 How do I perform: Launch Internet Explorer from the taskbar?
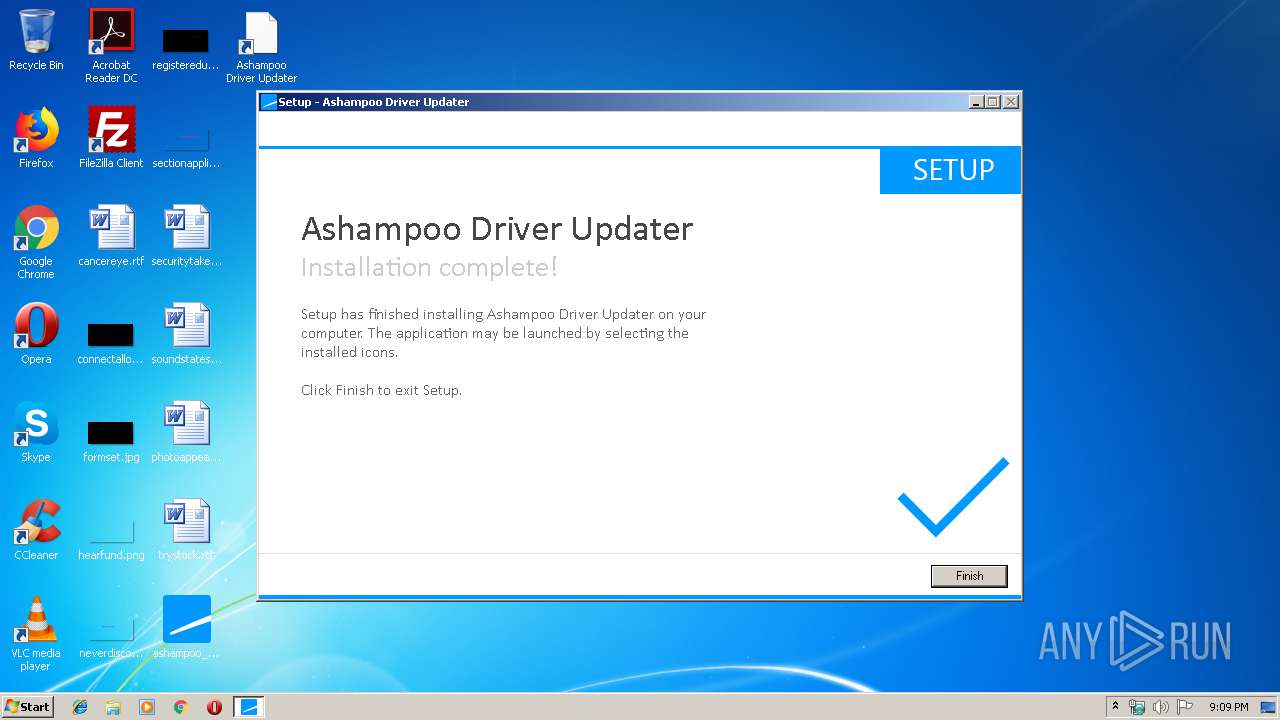(80, 707)
